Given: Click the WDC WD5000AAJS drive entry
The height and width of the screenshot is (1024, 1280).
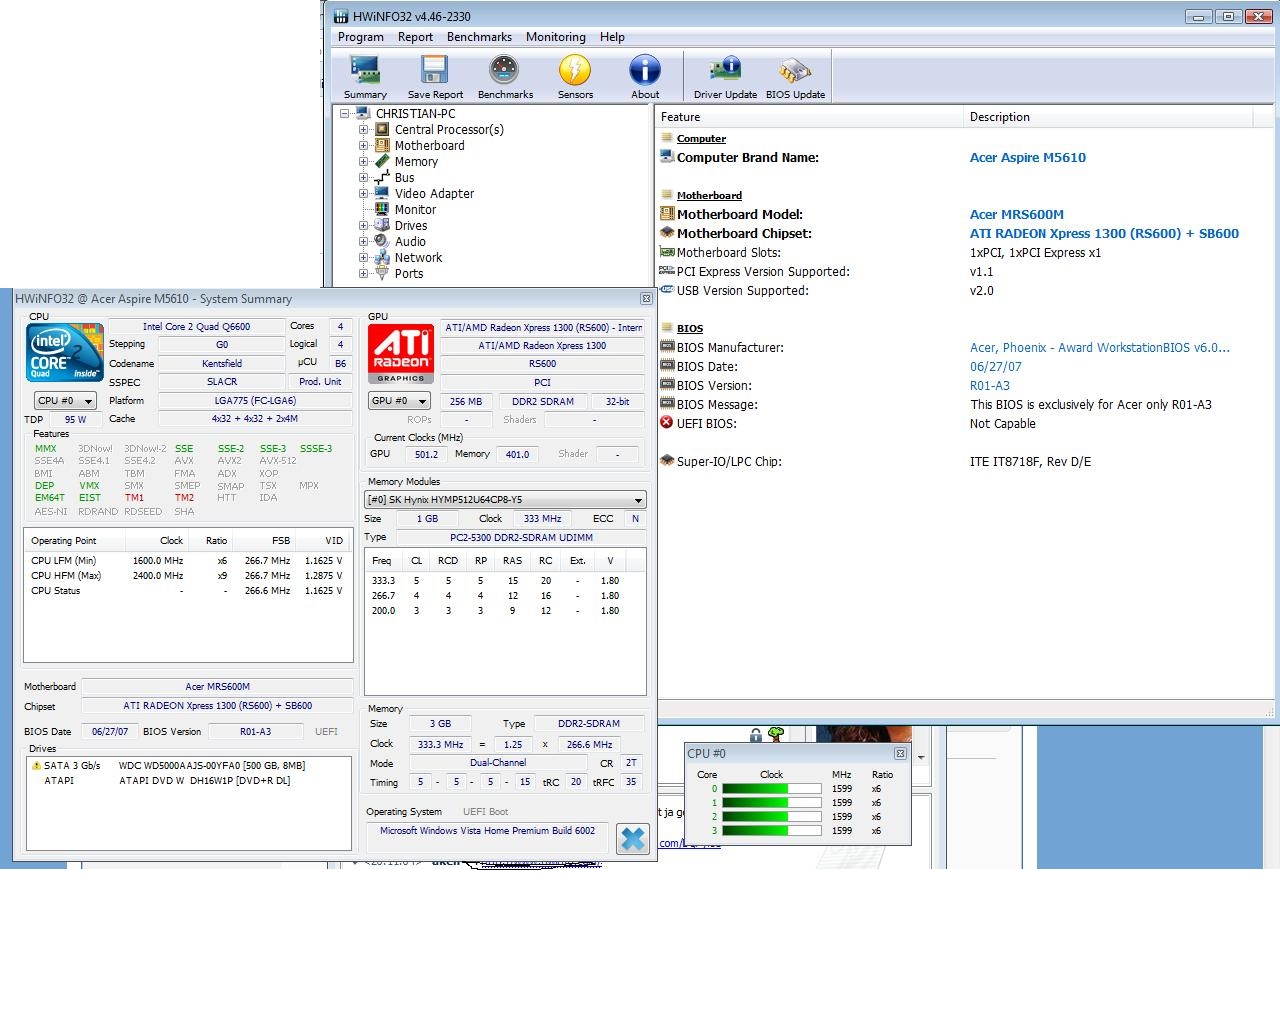Looking at the screenshot, I should tap(212, 766).
